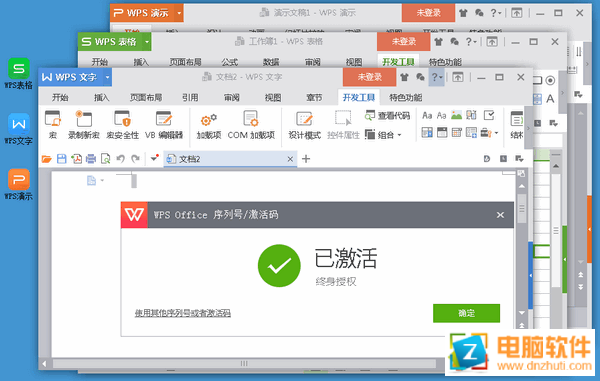Click print preview icon
Image resolution: width=600 pixels, height=381 pixels.
105,159
